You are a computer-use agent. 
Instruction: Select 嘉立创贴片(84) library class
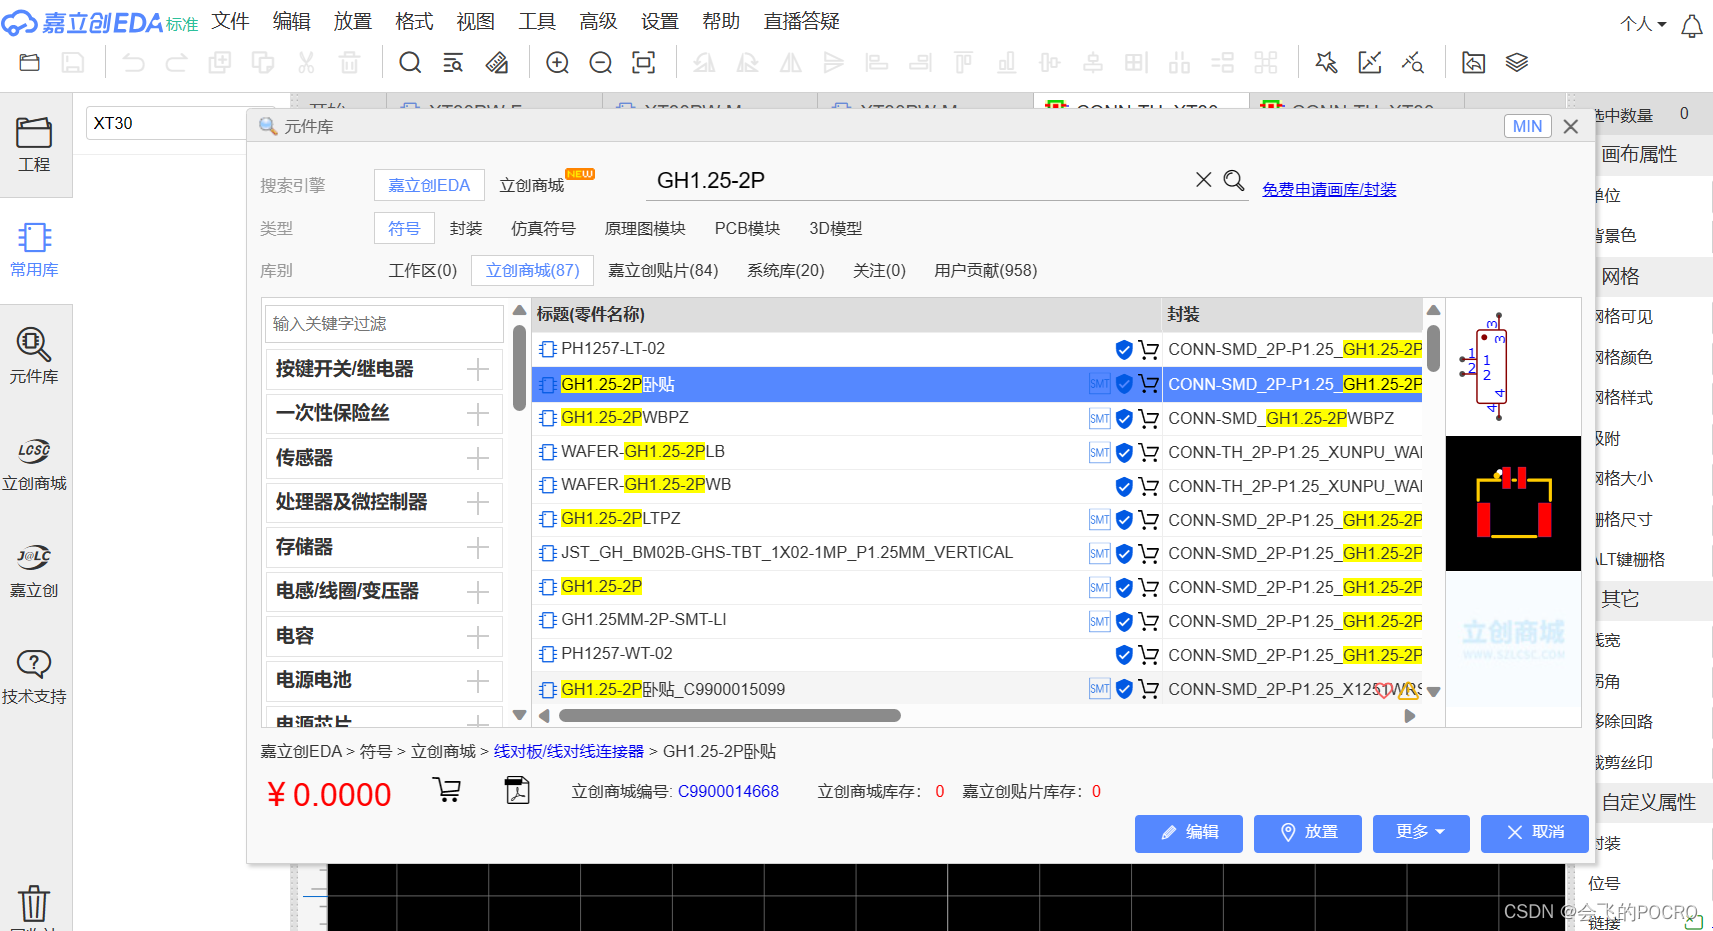click(663, 271)
